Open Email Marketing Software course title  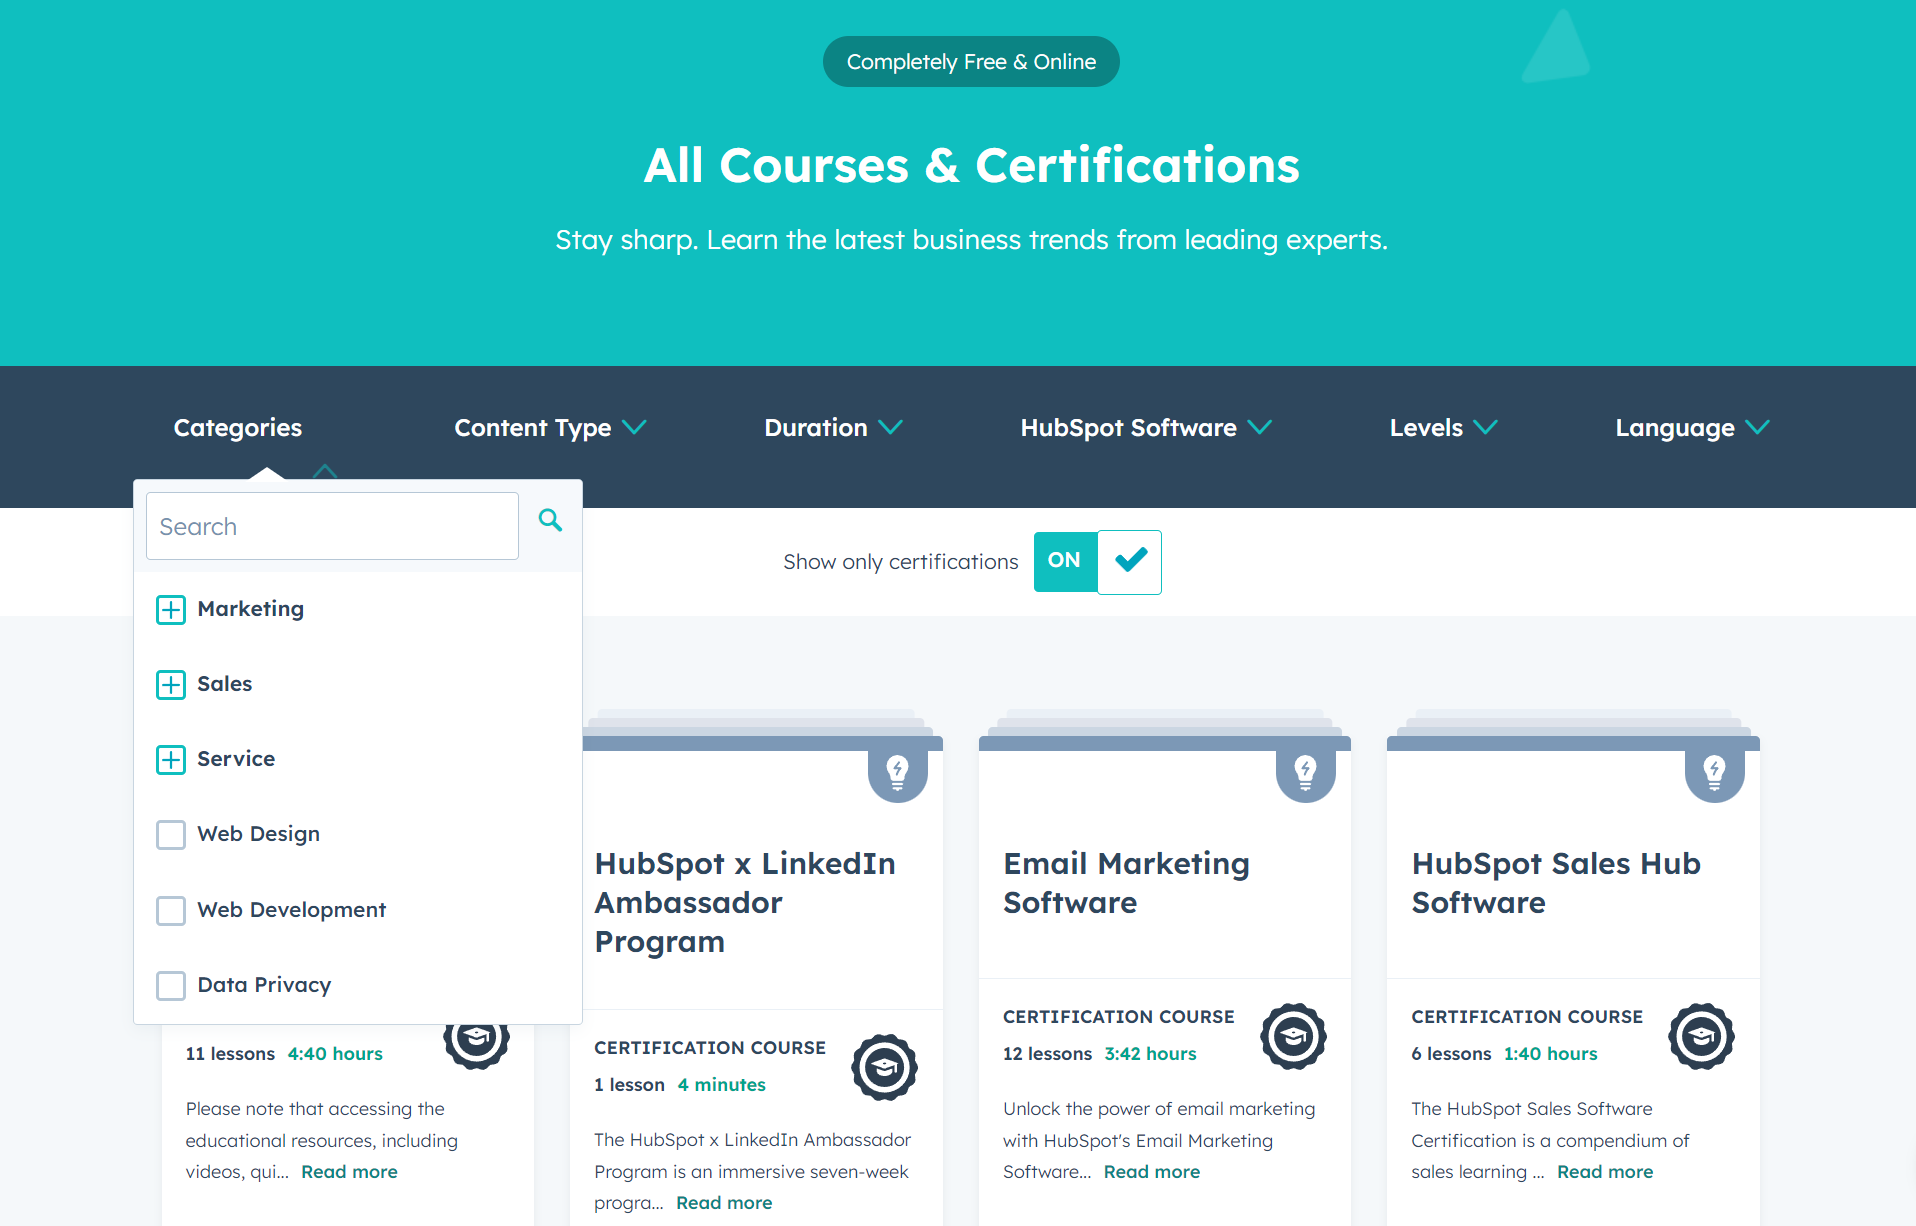pos(1126,883)
